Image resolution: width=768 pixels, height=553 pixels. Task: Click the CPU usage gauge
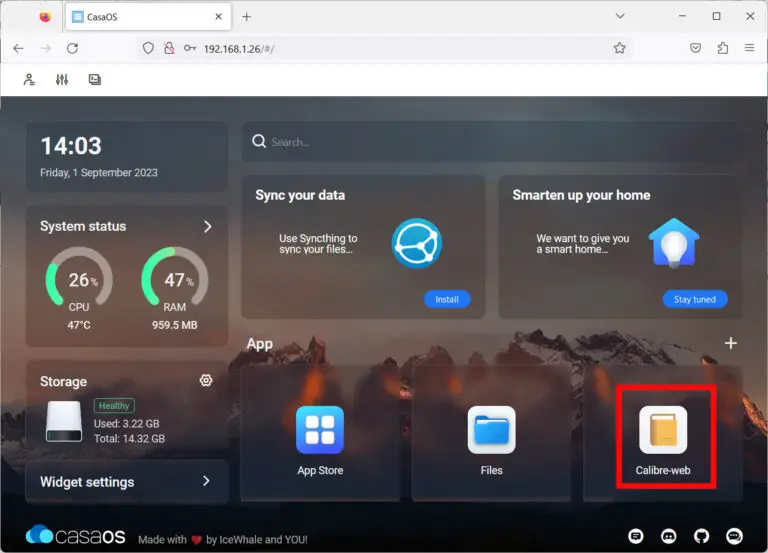coord(79,281)
